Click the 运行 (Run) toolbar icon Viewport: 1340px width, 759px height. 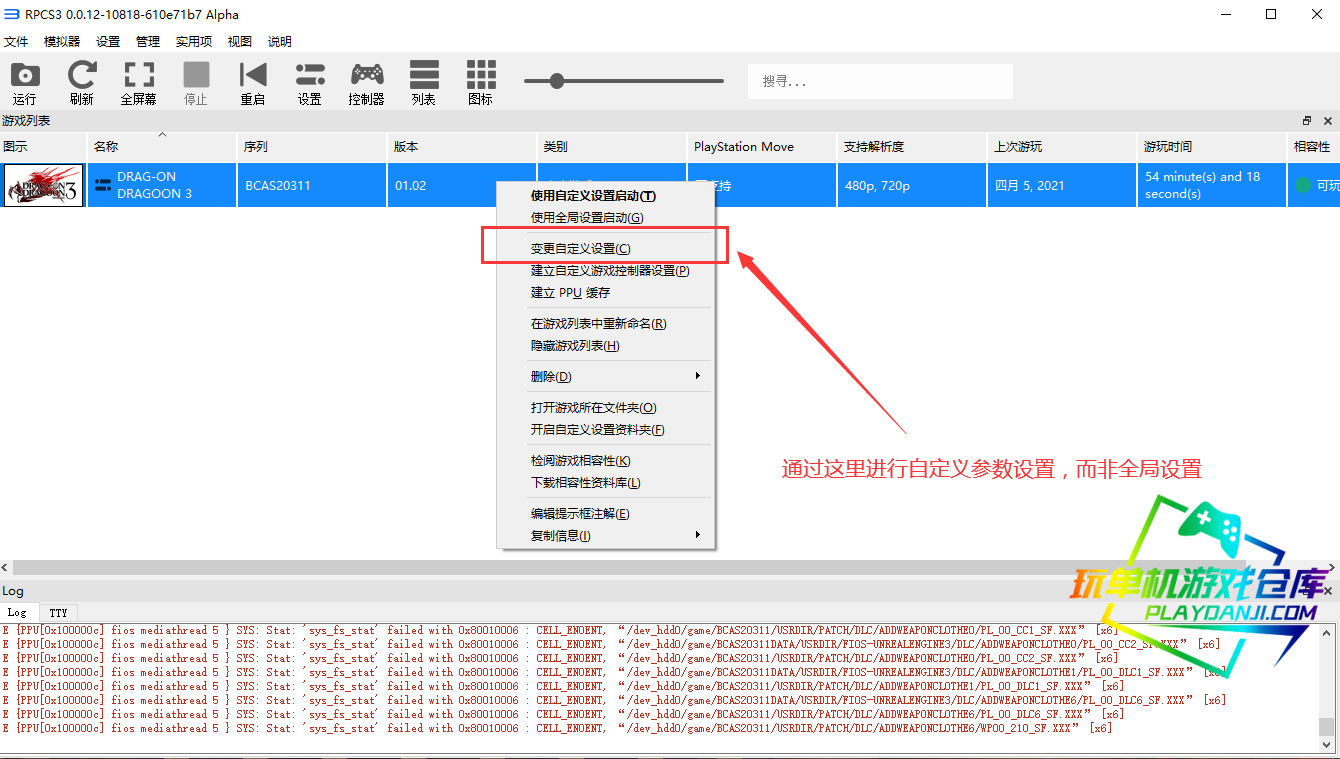(x=25, y=82)
